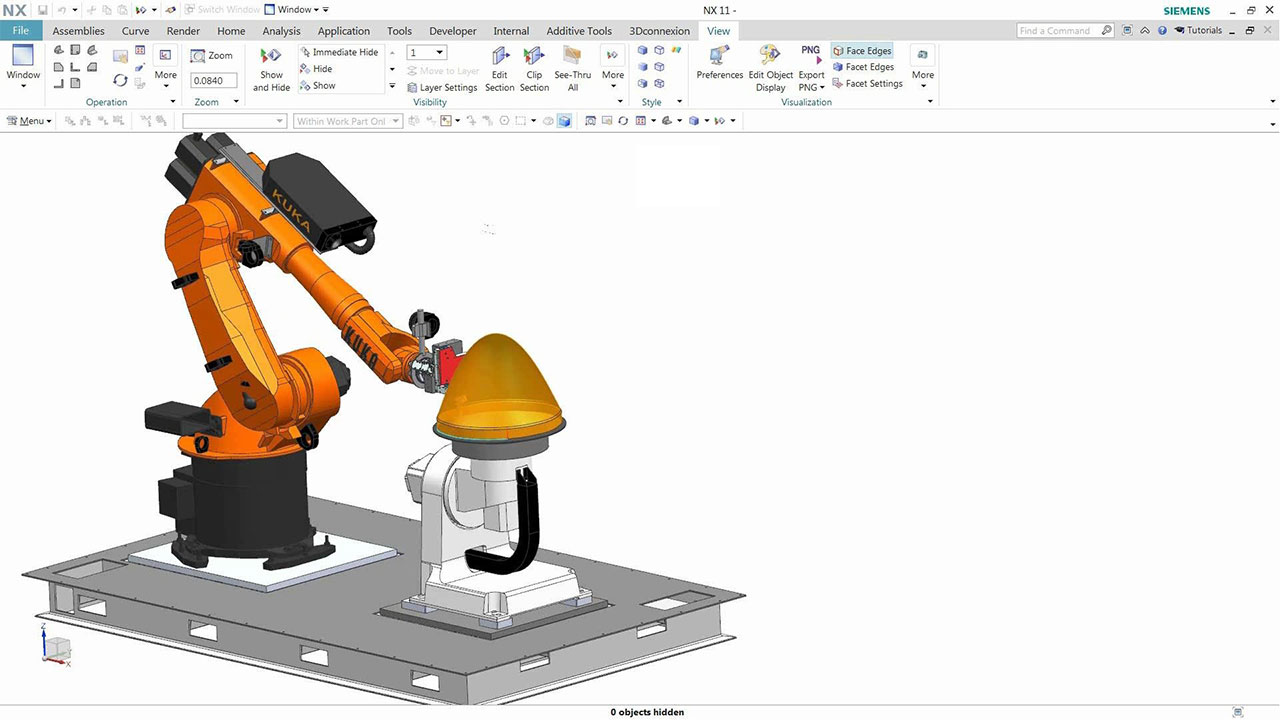Open the Menu dropdown
The image size is (1280, 720).
(29, 121)
